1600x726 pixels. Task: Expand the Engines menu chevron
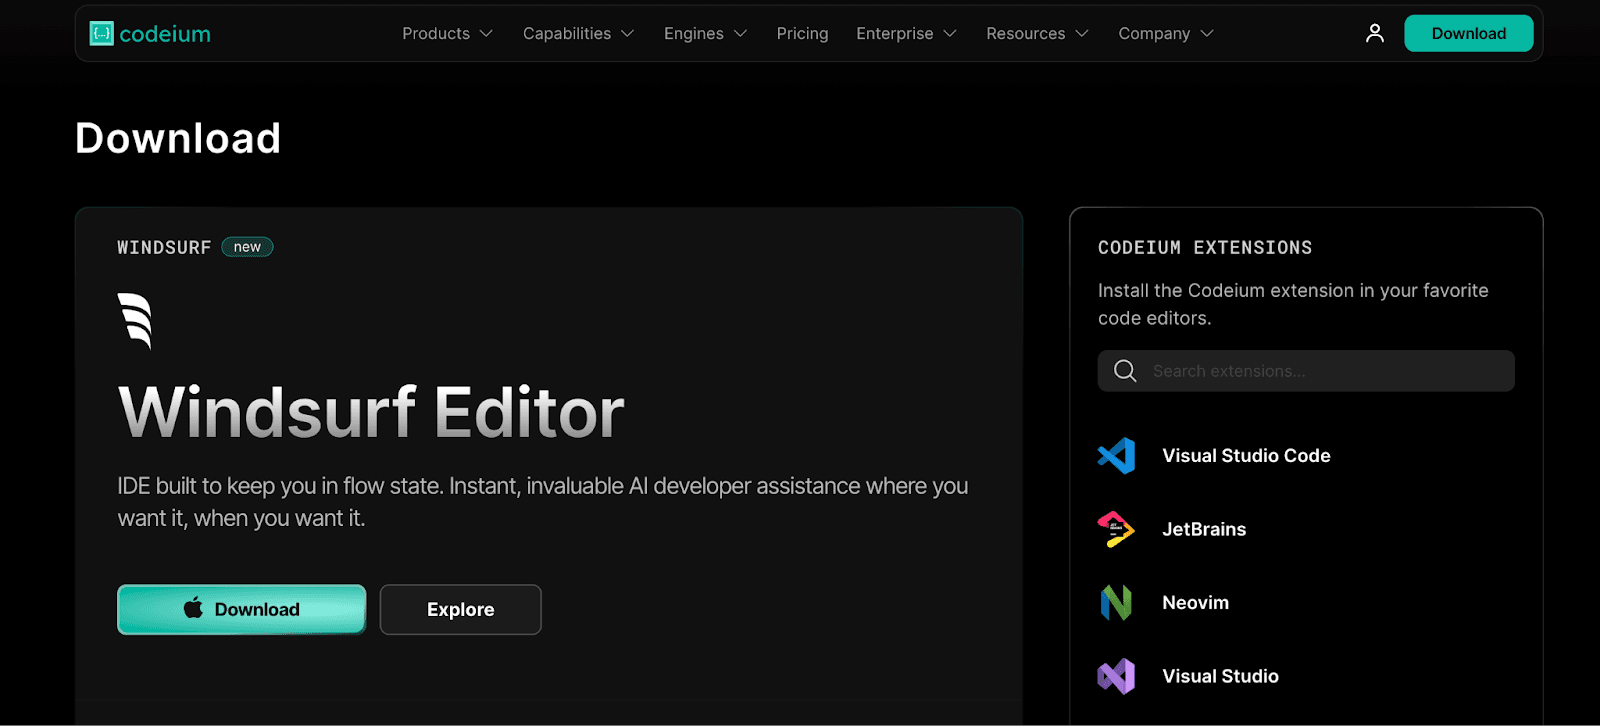(x=741, y=34)
